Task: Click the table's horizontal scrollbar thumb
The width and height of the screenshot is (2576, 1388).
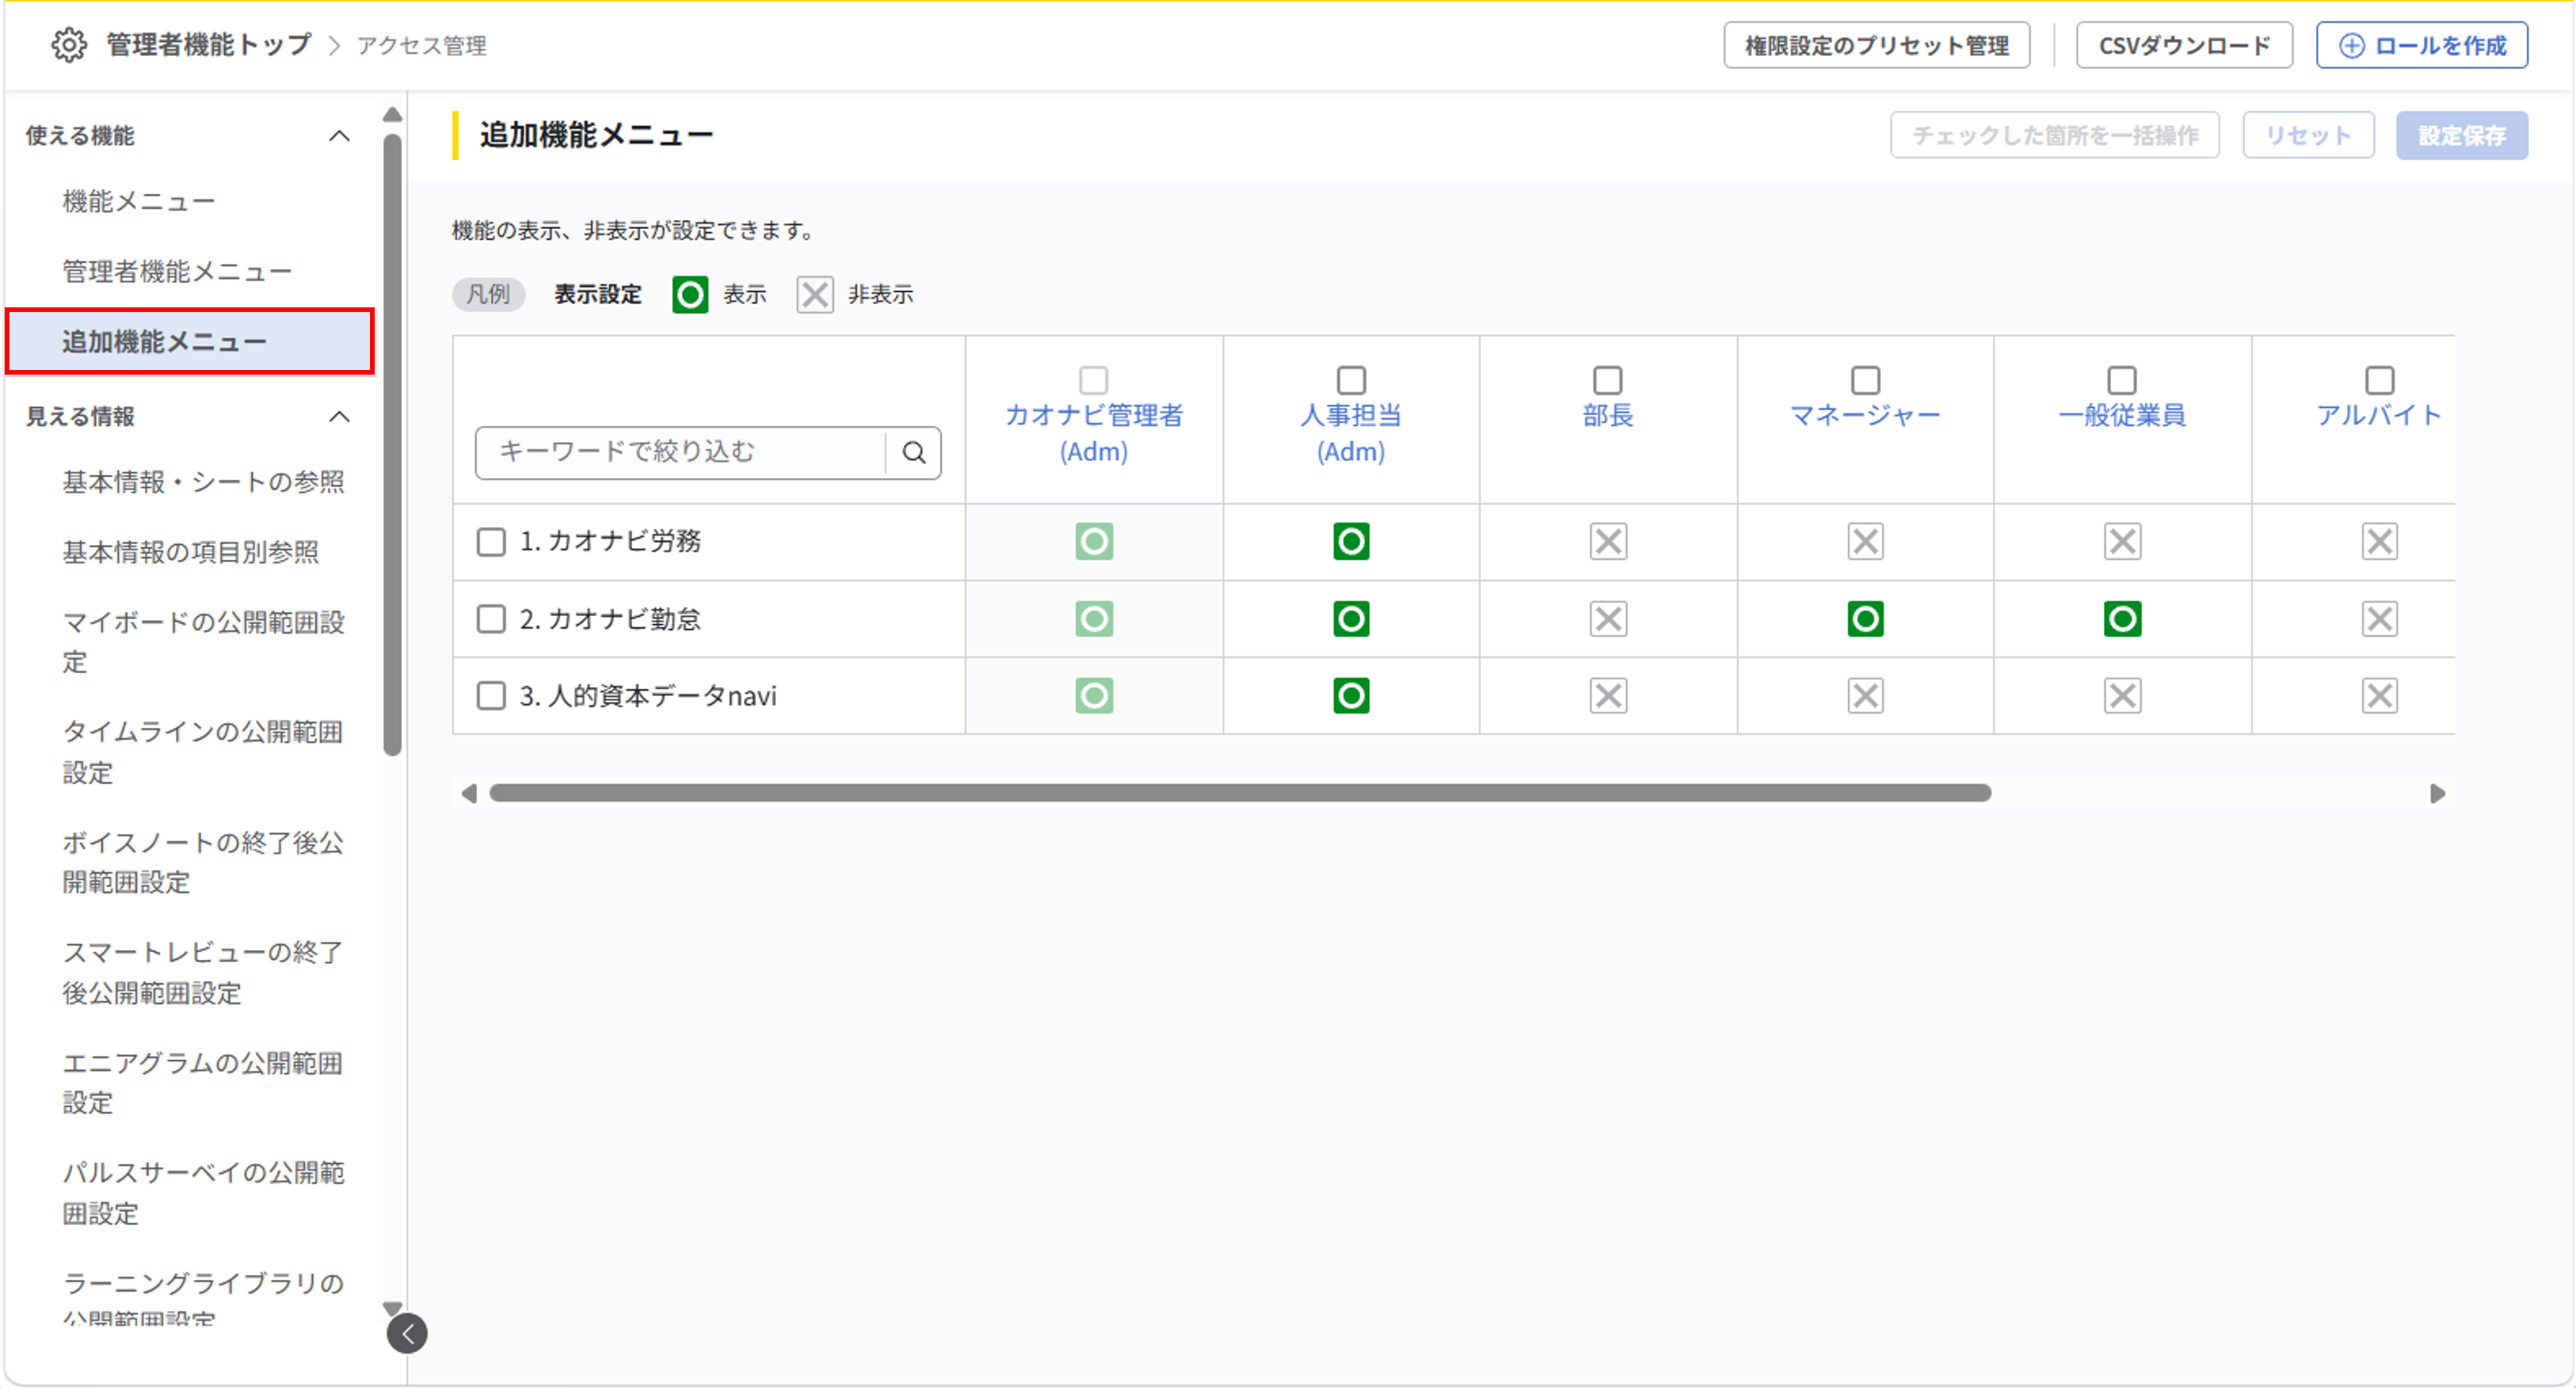Action: [x=1240, y=793]
